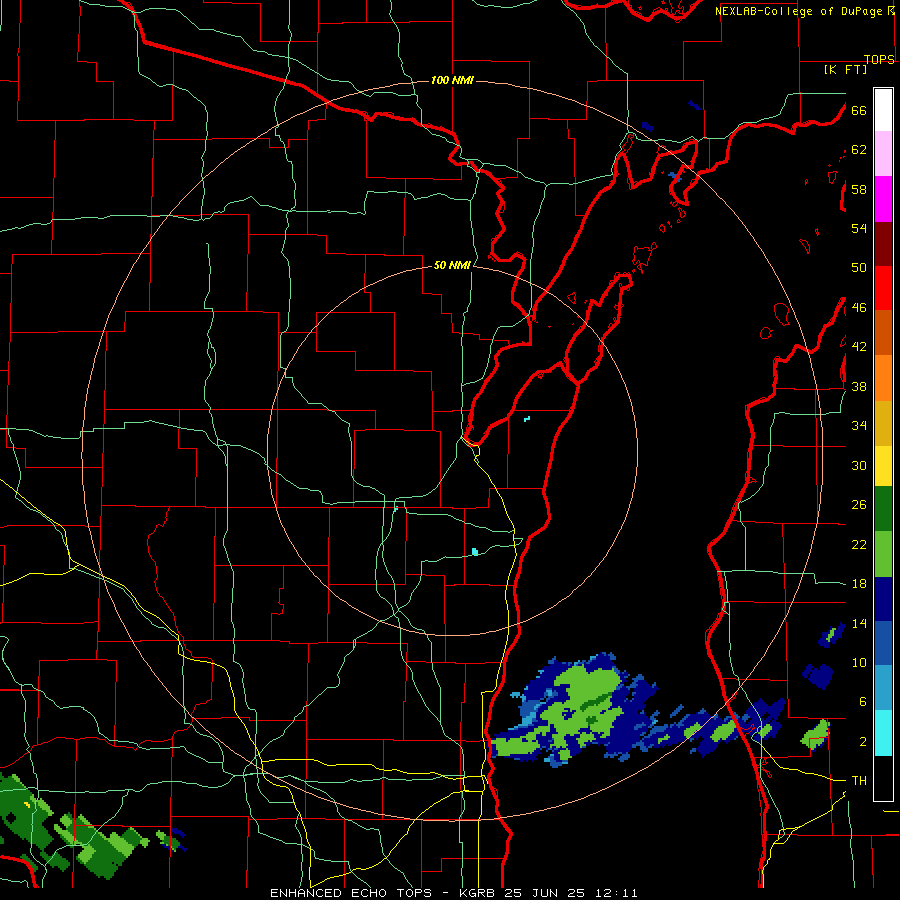Click the 100 NMI range ring label
This screenshot has width=900, height=900.
(452, 80)
